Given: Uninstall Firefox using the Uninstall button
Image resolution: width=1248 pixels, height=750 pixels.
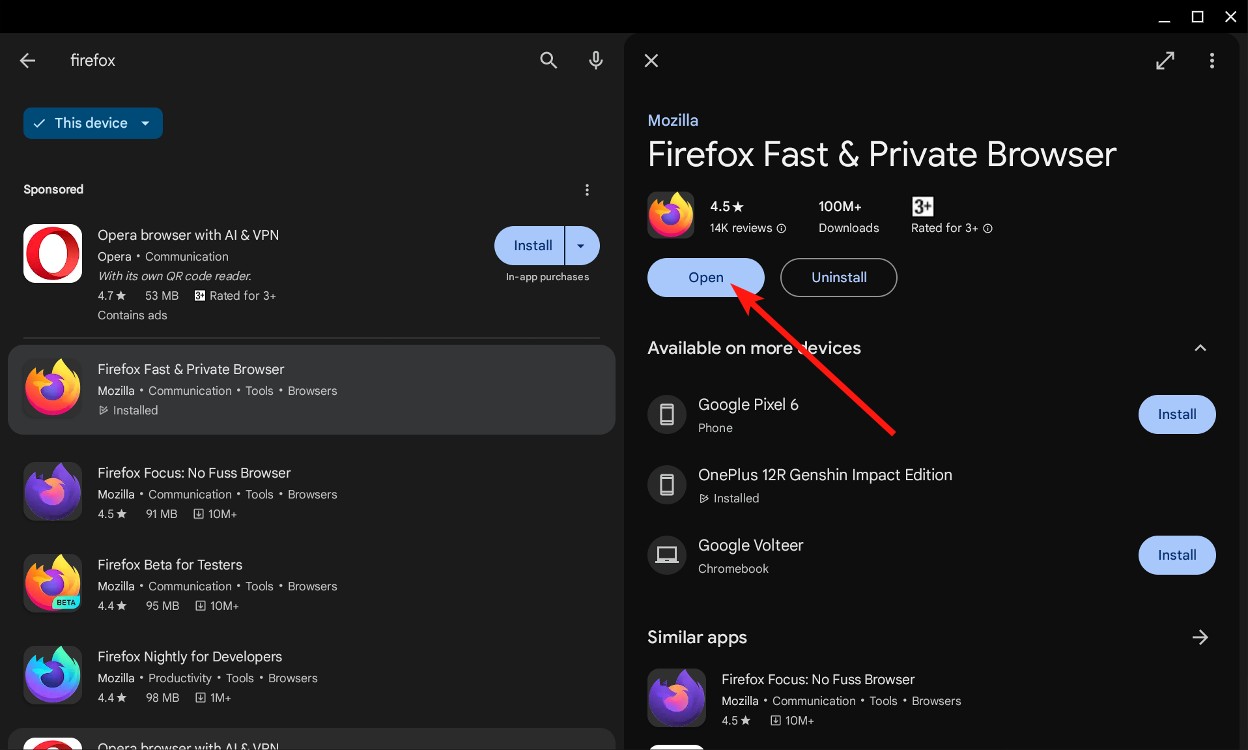Looking at the screenshot, I should 838,277.
